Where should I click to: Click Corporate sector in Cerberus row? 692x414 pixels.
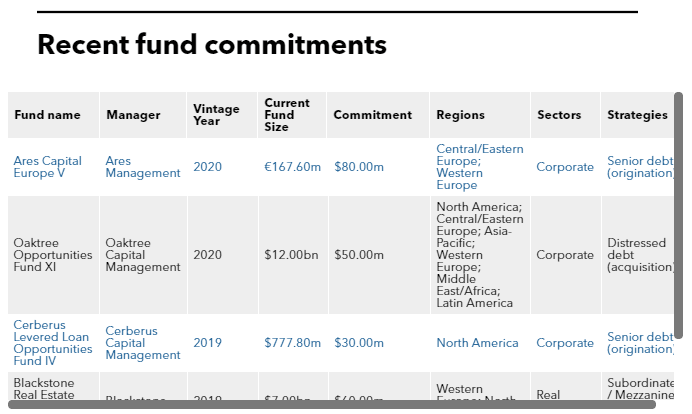tap(565, 343)
